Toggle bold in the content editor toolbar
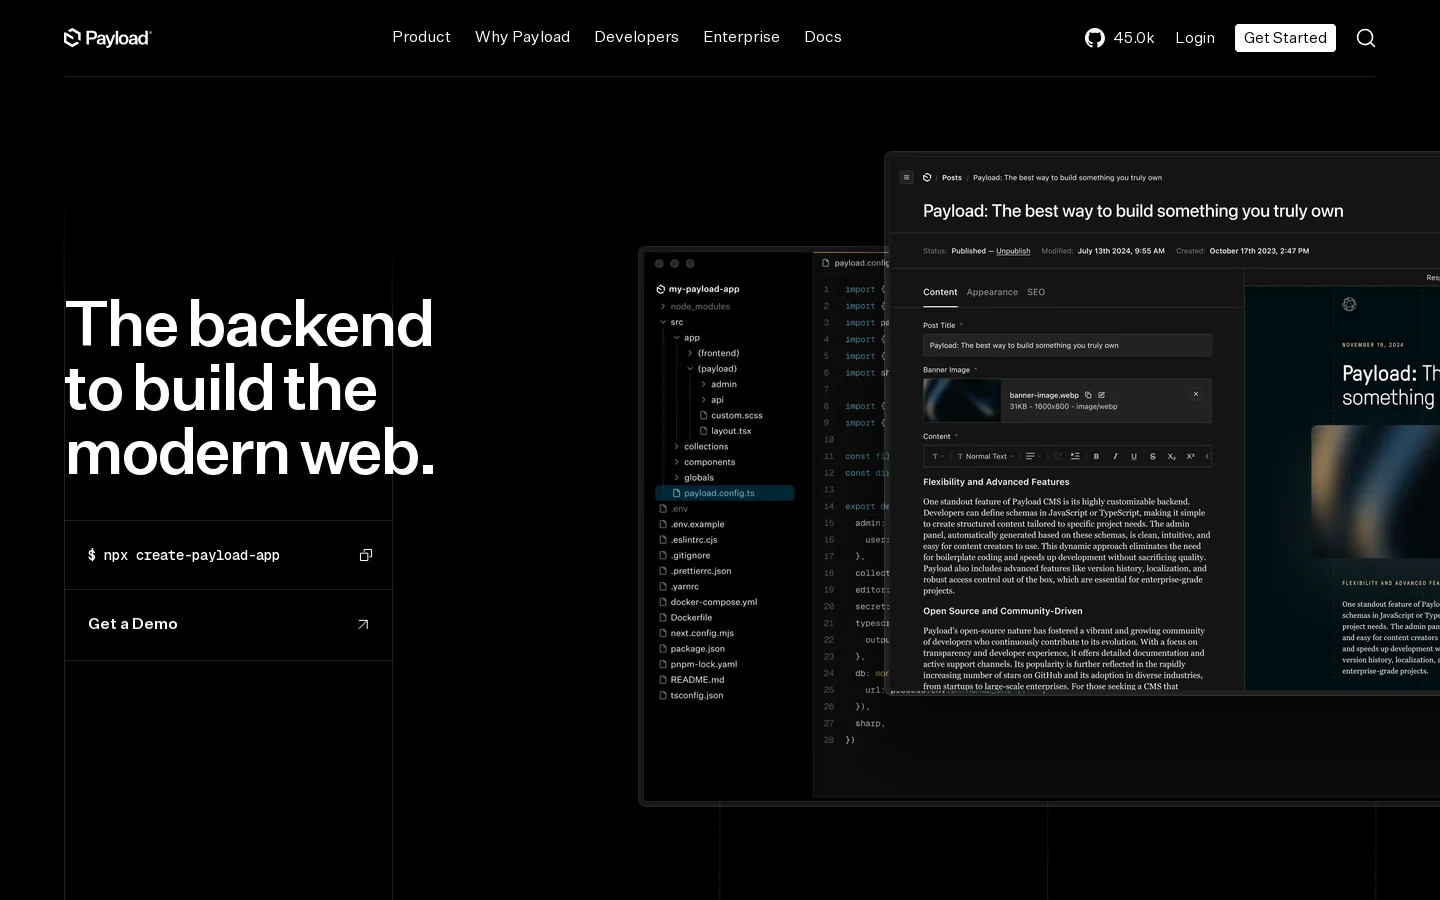This screenshot has height=900, width=1440. pos(1096,456)
